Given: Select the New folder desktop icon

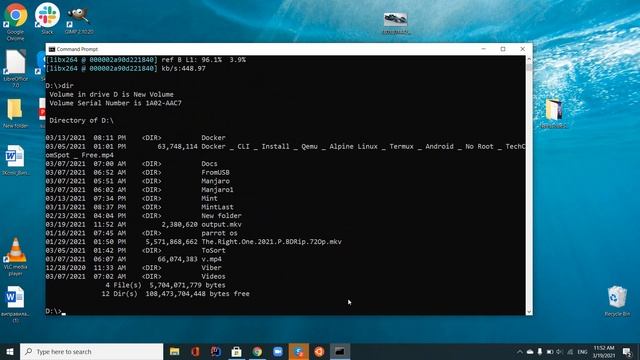Looking at the screenshot, I should 16,113.
